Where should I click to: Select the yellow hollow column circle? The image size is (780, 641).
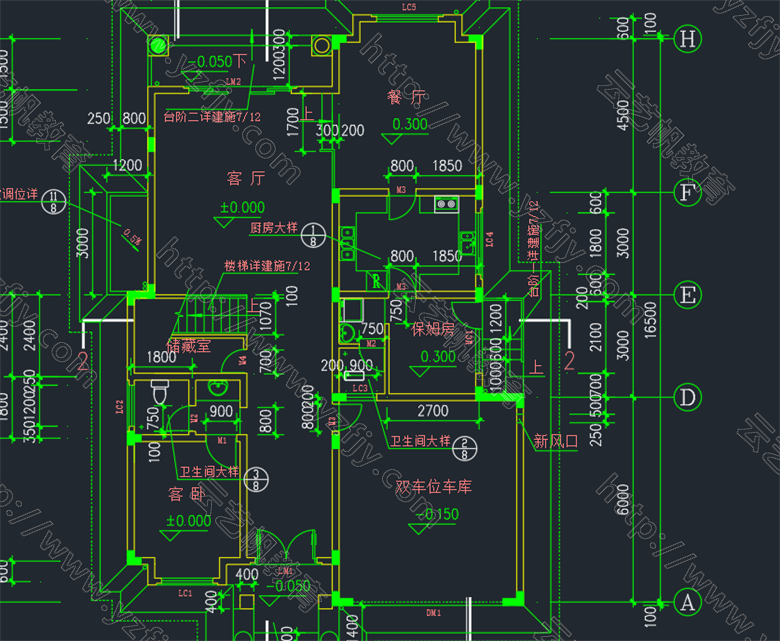(322, 45)
